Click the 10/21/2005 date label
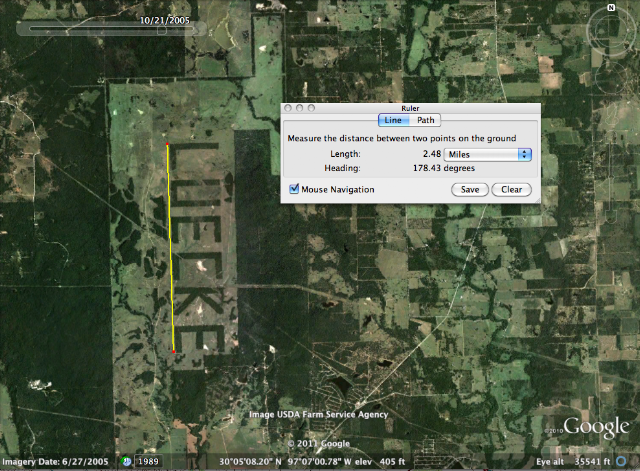Viewport: 640px width, 471px height. click(164, 20)
